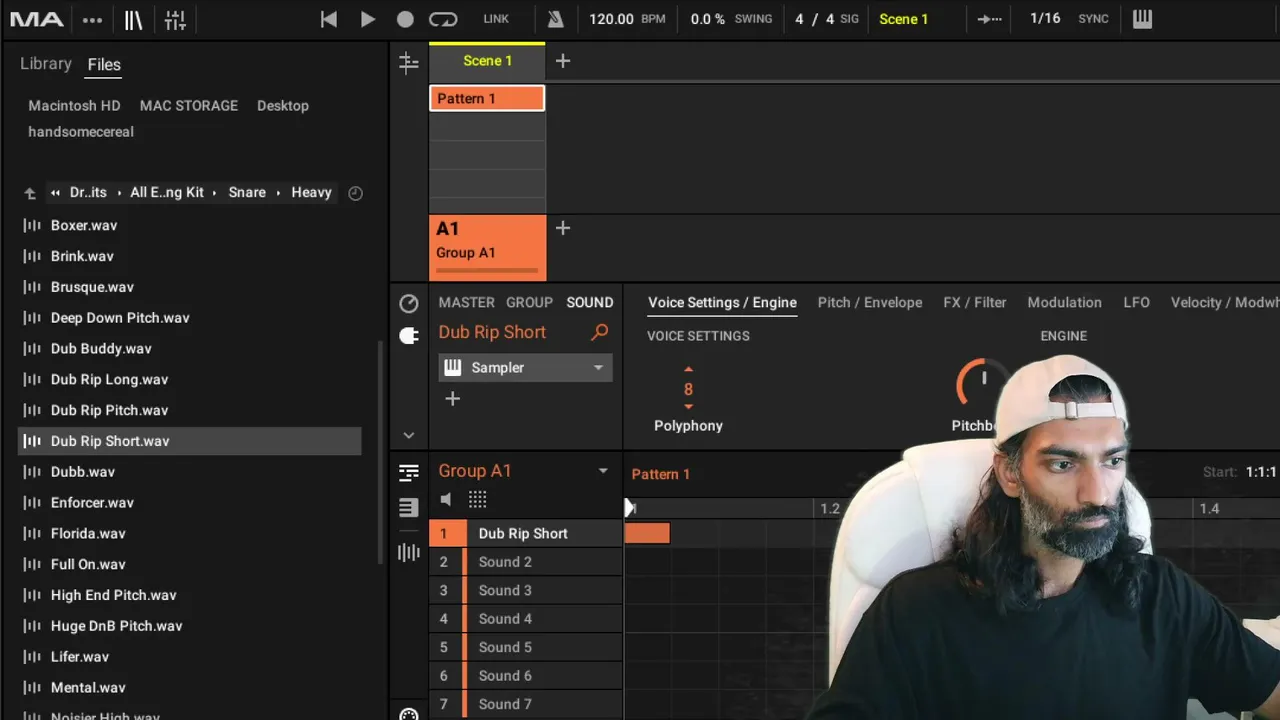Screen dimensions: 1280x720
Task: Click the plug-in view icon
Action: click(408, 336)
